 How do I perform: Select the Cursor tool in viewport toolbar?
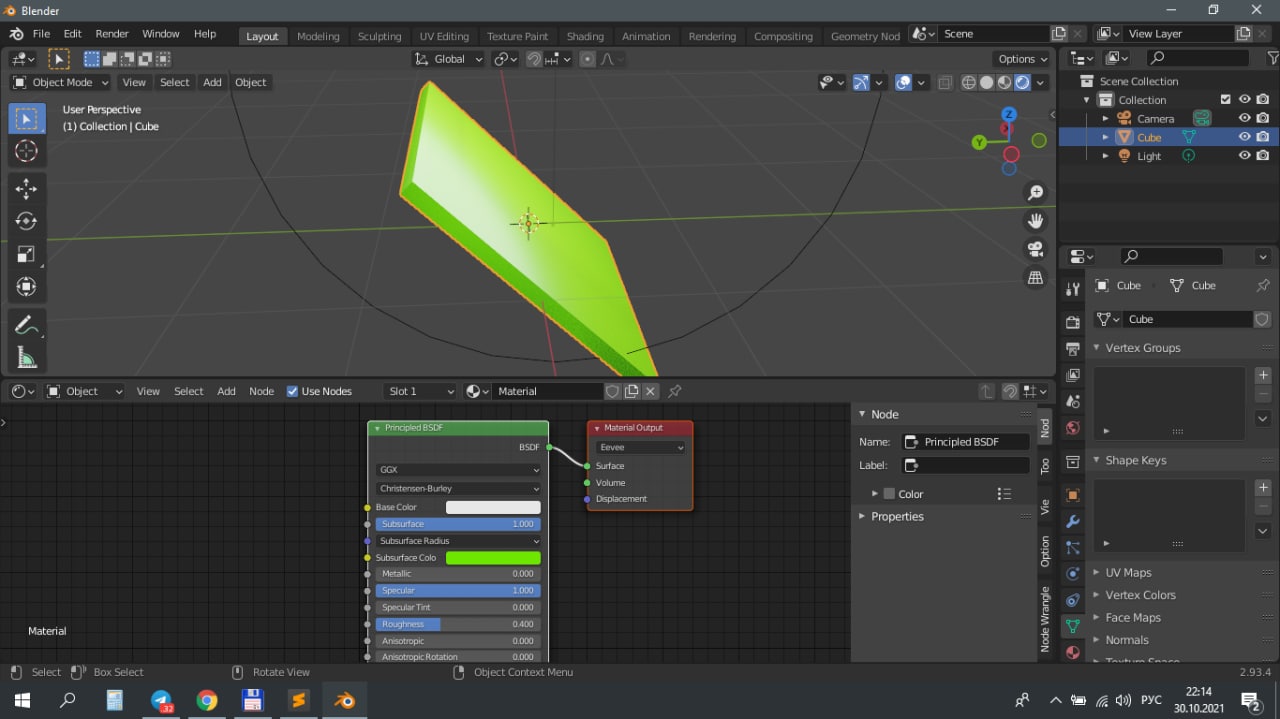(x=27, y=152)
